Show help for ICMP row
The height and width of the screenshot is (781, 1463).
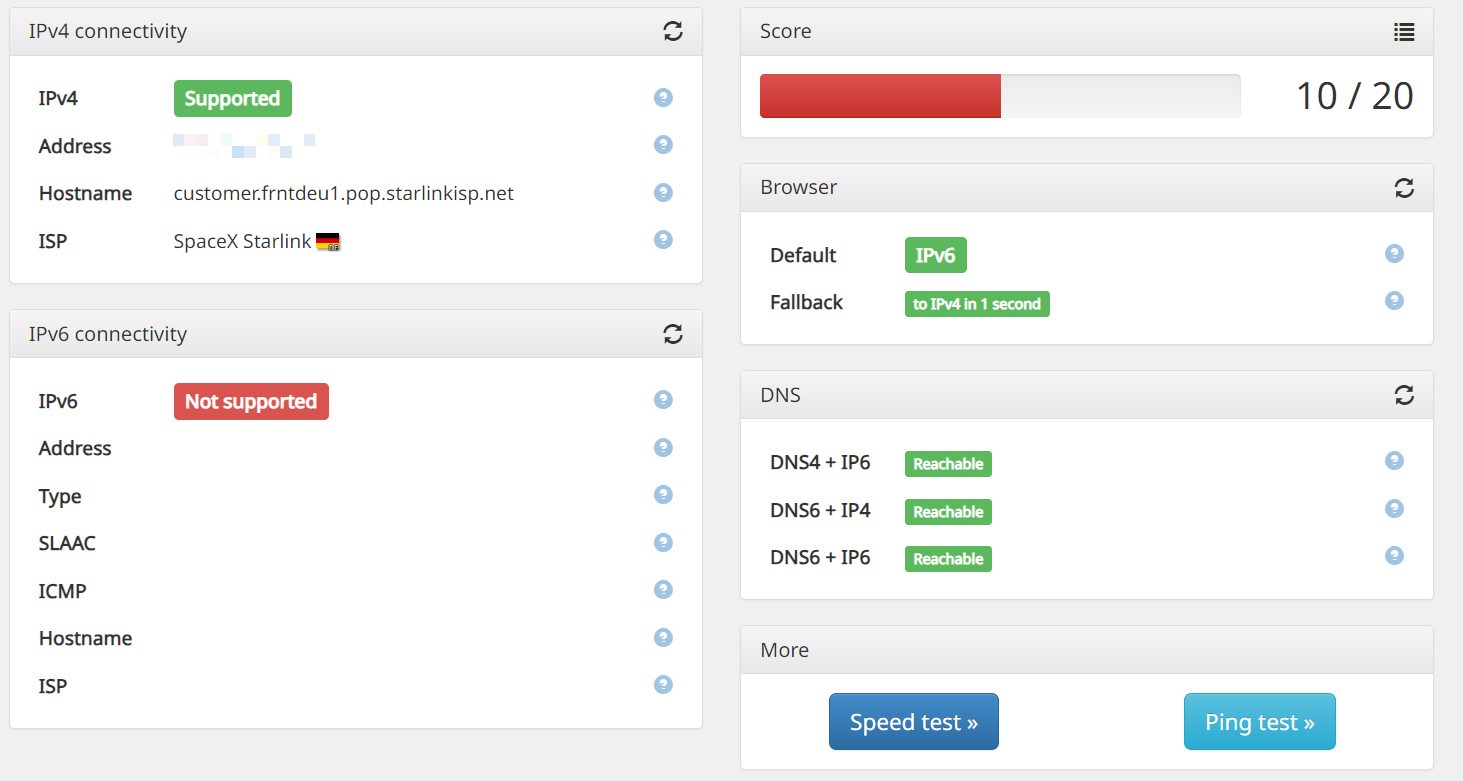click(663, 590)
